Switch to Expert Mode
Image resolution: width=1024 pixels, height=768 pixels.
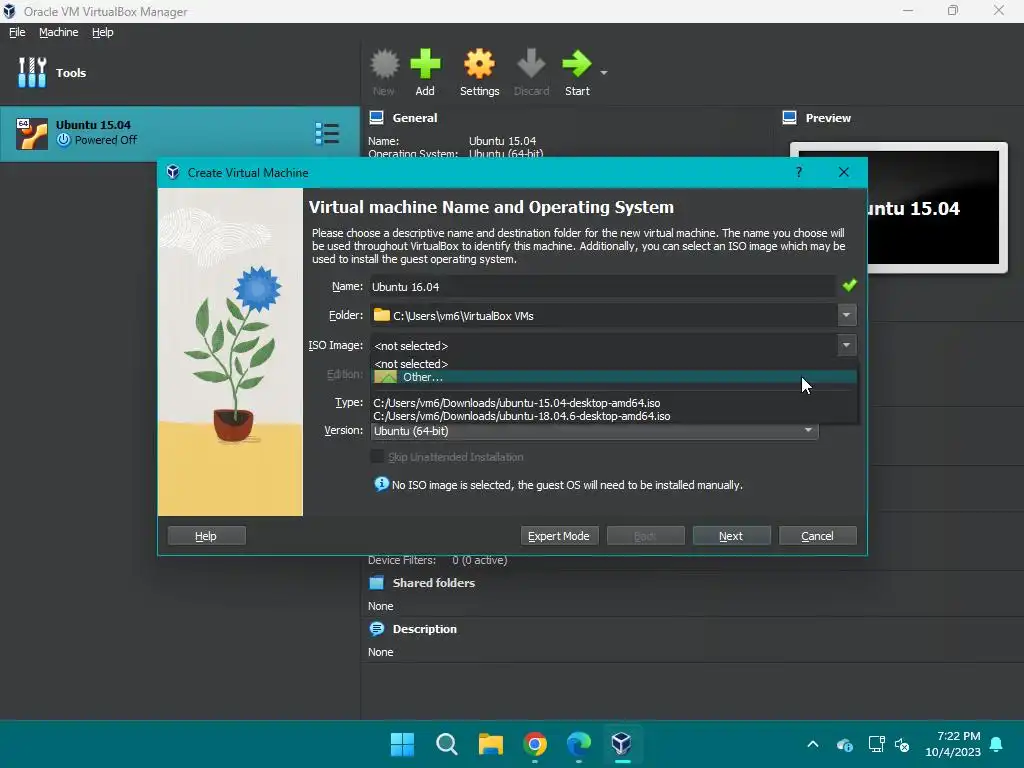[x=558, y=536]
